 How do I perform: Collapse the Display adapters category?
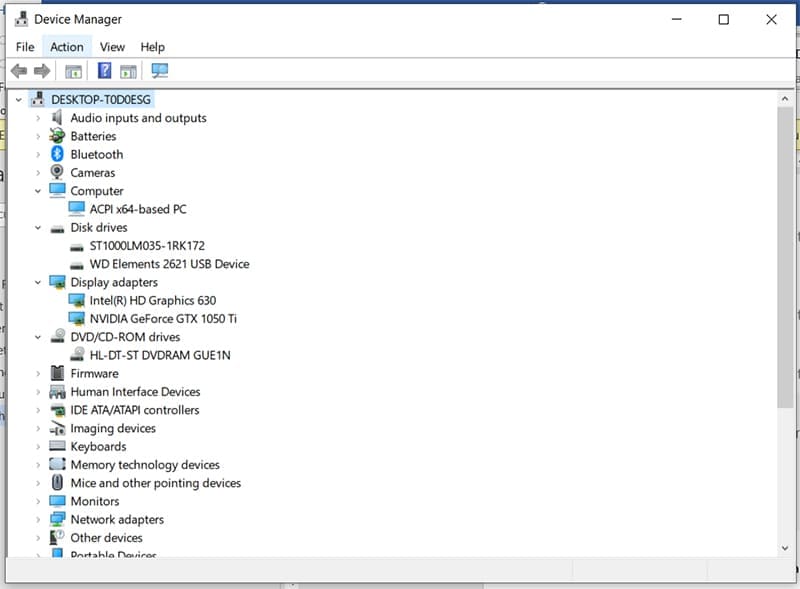[x=37, y=282]
